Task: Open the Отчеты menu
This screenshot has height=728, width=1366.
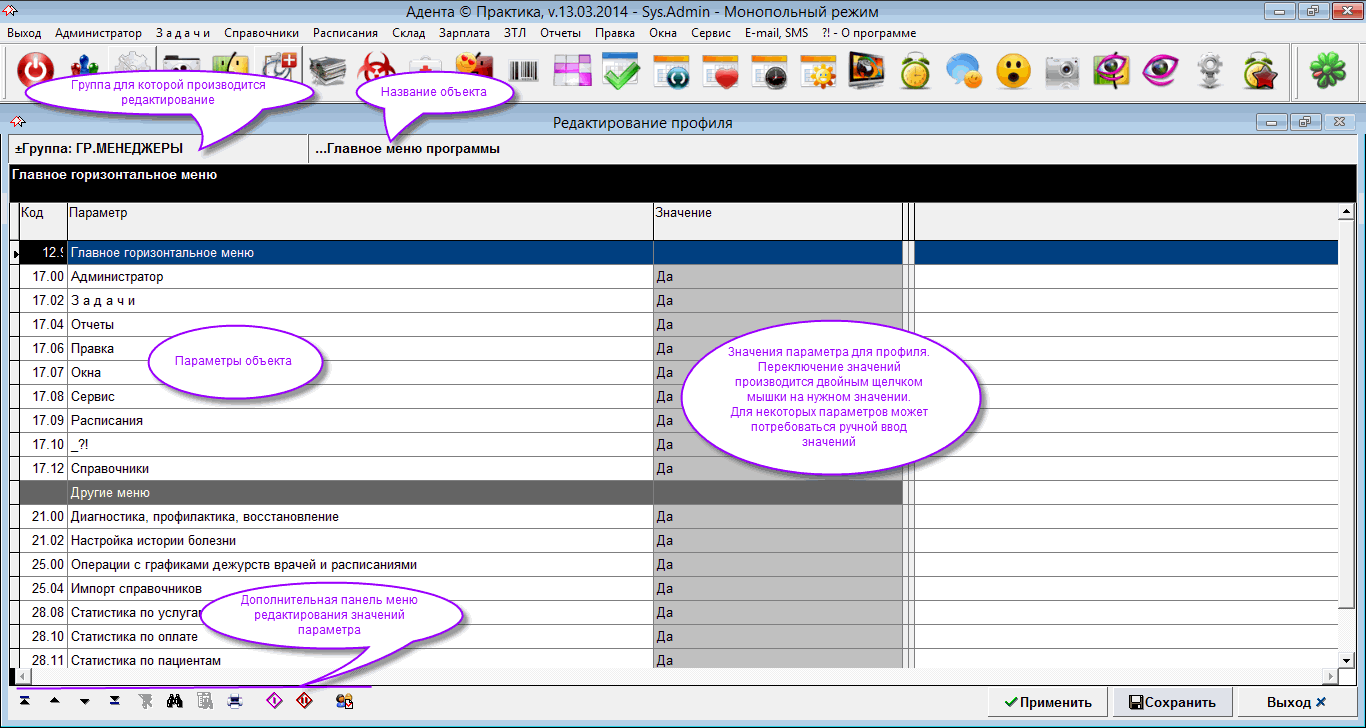Action: pyautogui.click(x=560, y=33)
